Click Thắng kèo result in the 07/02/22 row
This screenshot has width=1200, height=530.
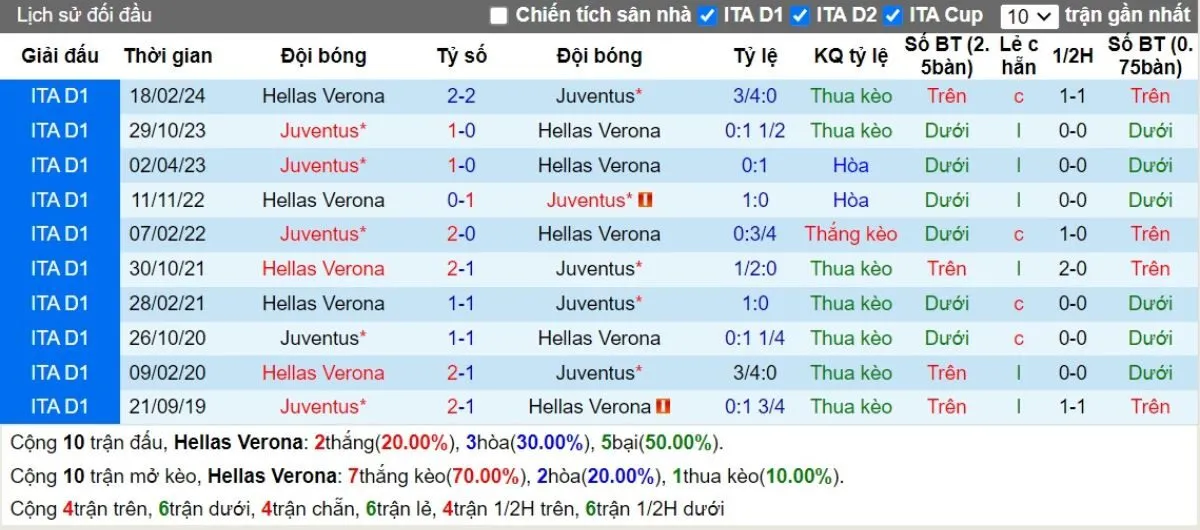point(851,234)
